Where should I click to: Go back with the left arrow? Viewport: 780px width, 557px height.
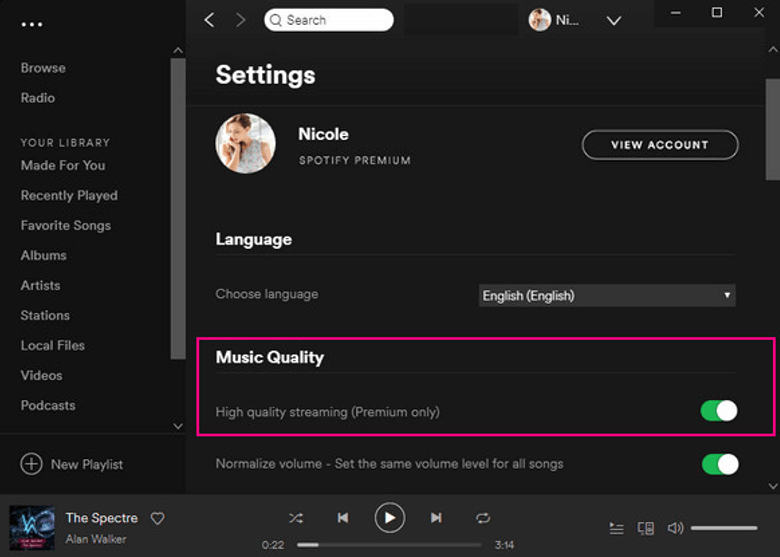[x=209, y=20]
